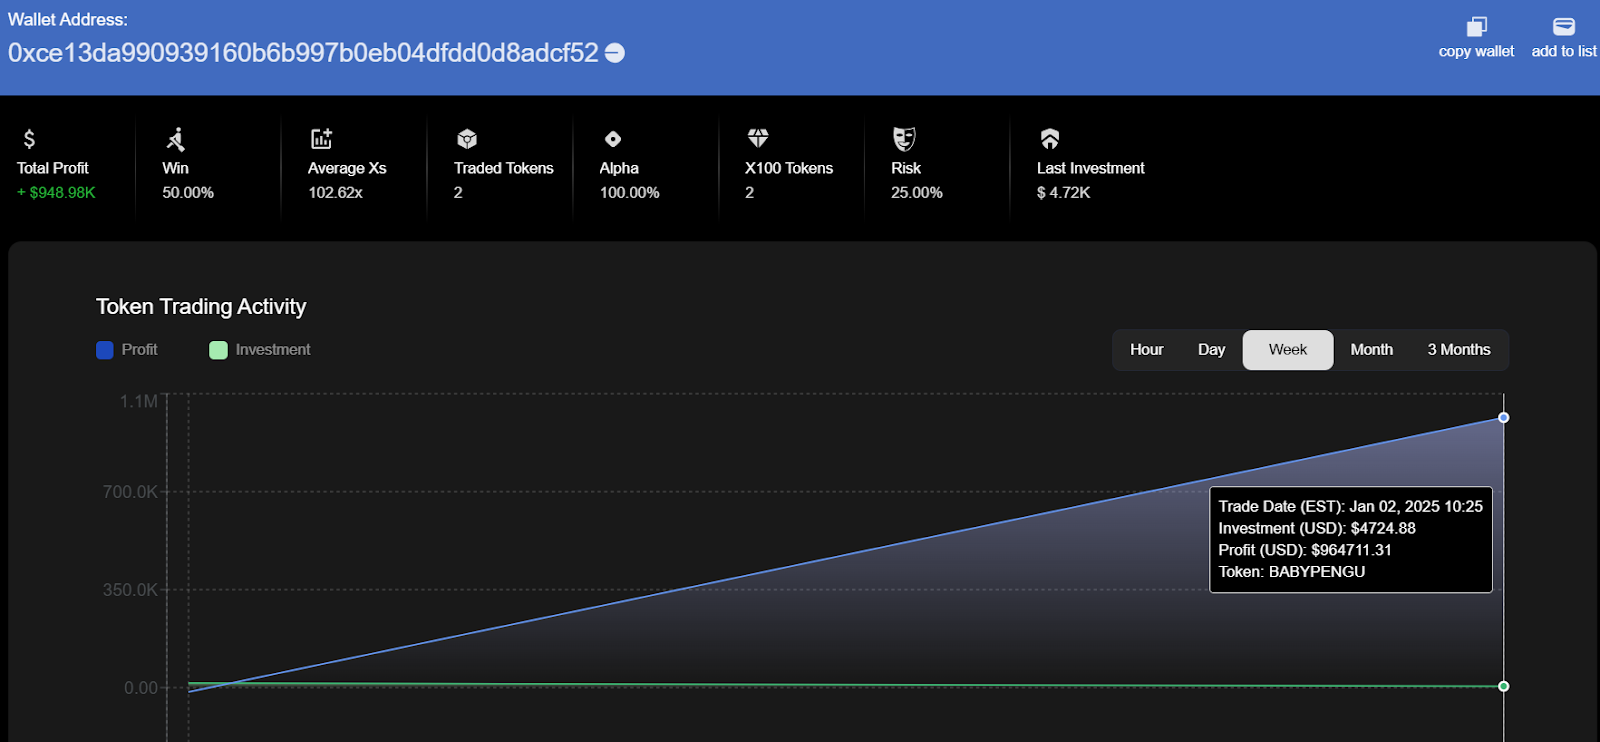Viewport: 1600px width, 742px height.
Task: Click the 50.00% win value
Action: click(188, 193)
